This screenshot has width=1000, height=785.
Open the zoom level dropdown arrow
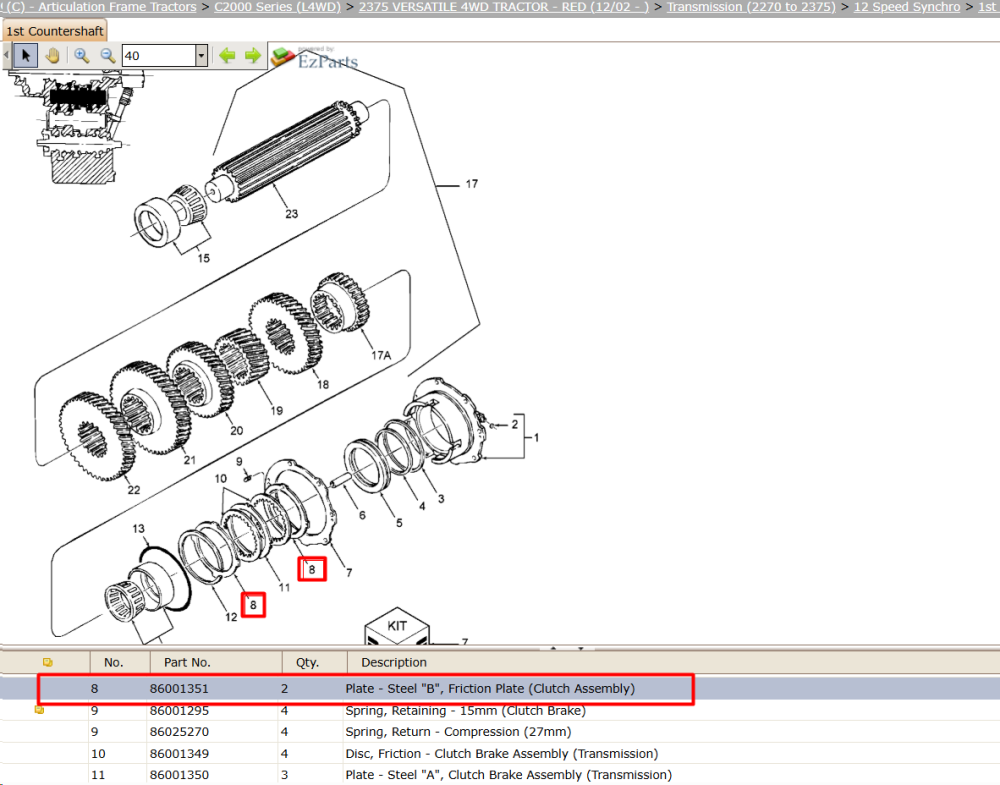point(202,55)
